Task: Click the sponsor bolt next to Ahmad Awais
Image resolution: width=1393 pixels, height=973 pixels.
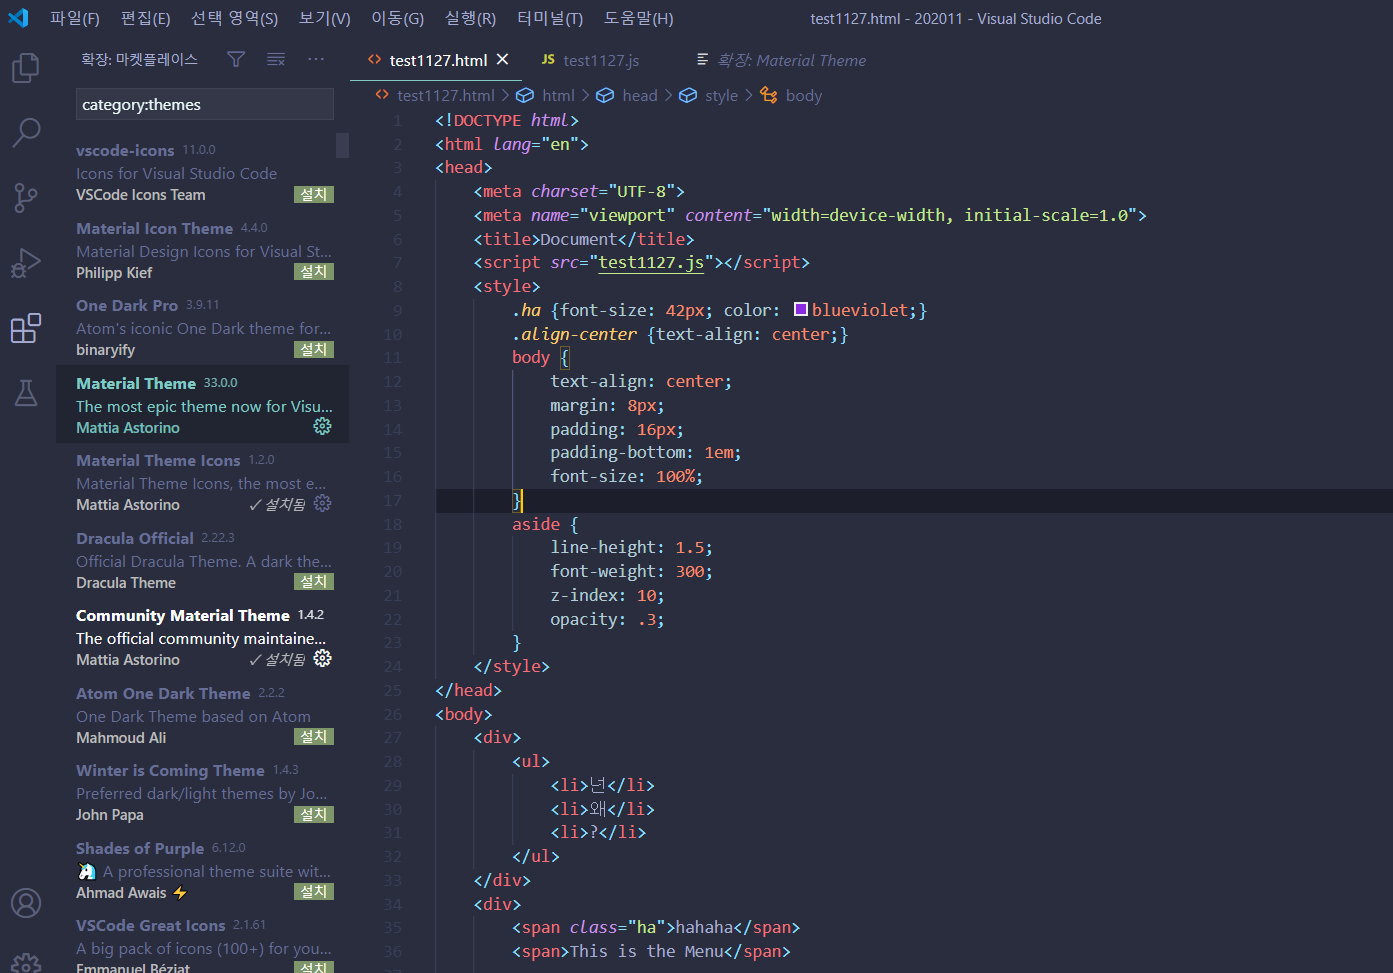Action: coord(180,893)
